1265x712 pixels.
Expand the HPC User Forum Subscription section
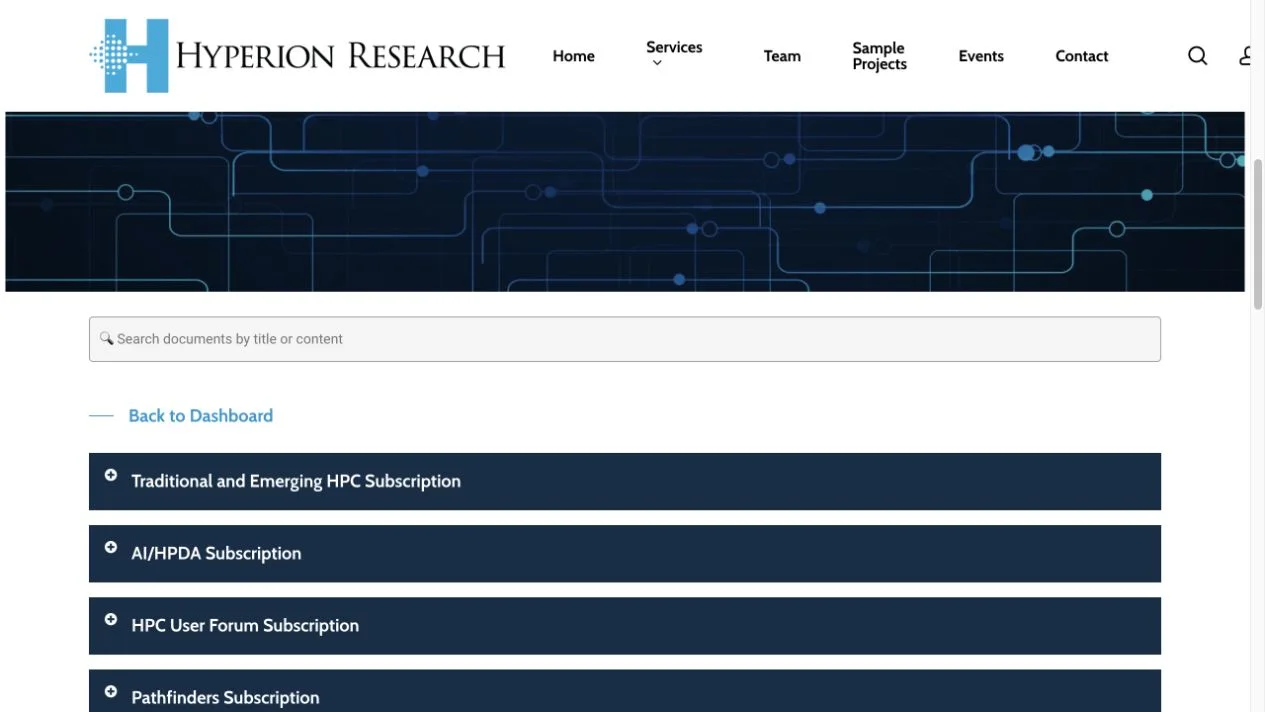pyautogui.click(x=625, y=625)
